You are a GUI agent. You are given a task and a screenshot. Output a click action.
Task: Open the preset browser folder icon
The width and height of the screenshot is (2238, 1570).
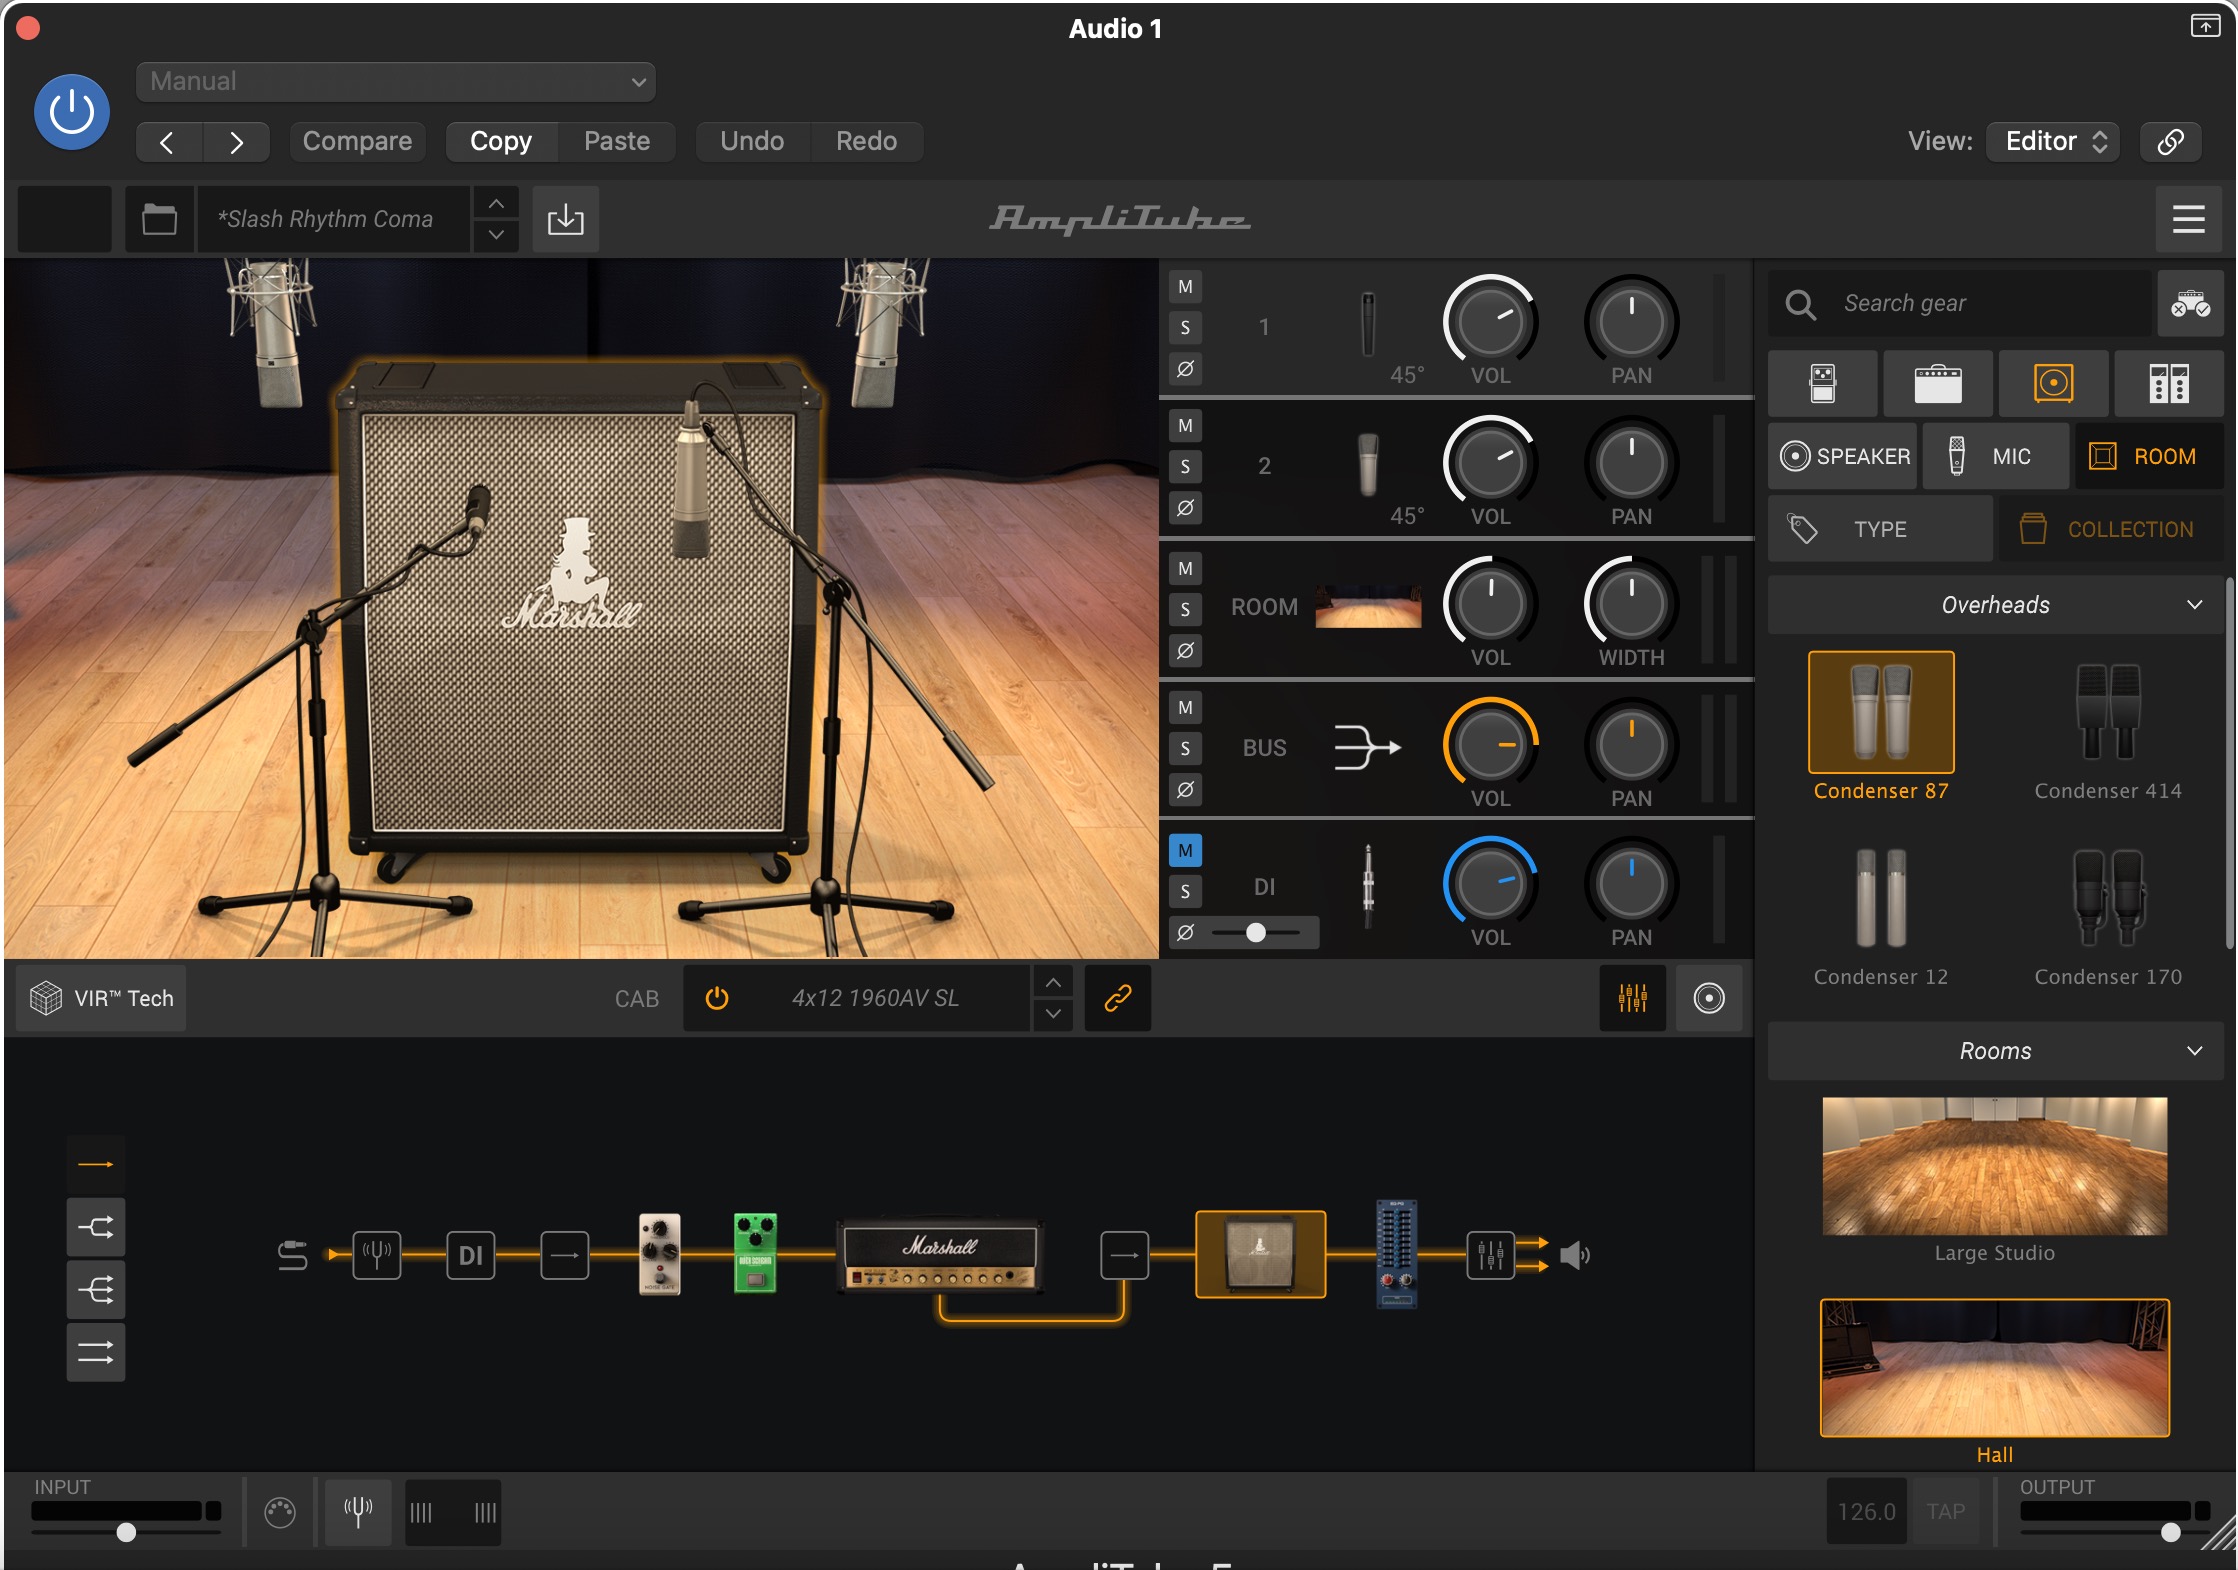pyautogui.click(x=160, y=219)
